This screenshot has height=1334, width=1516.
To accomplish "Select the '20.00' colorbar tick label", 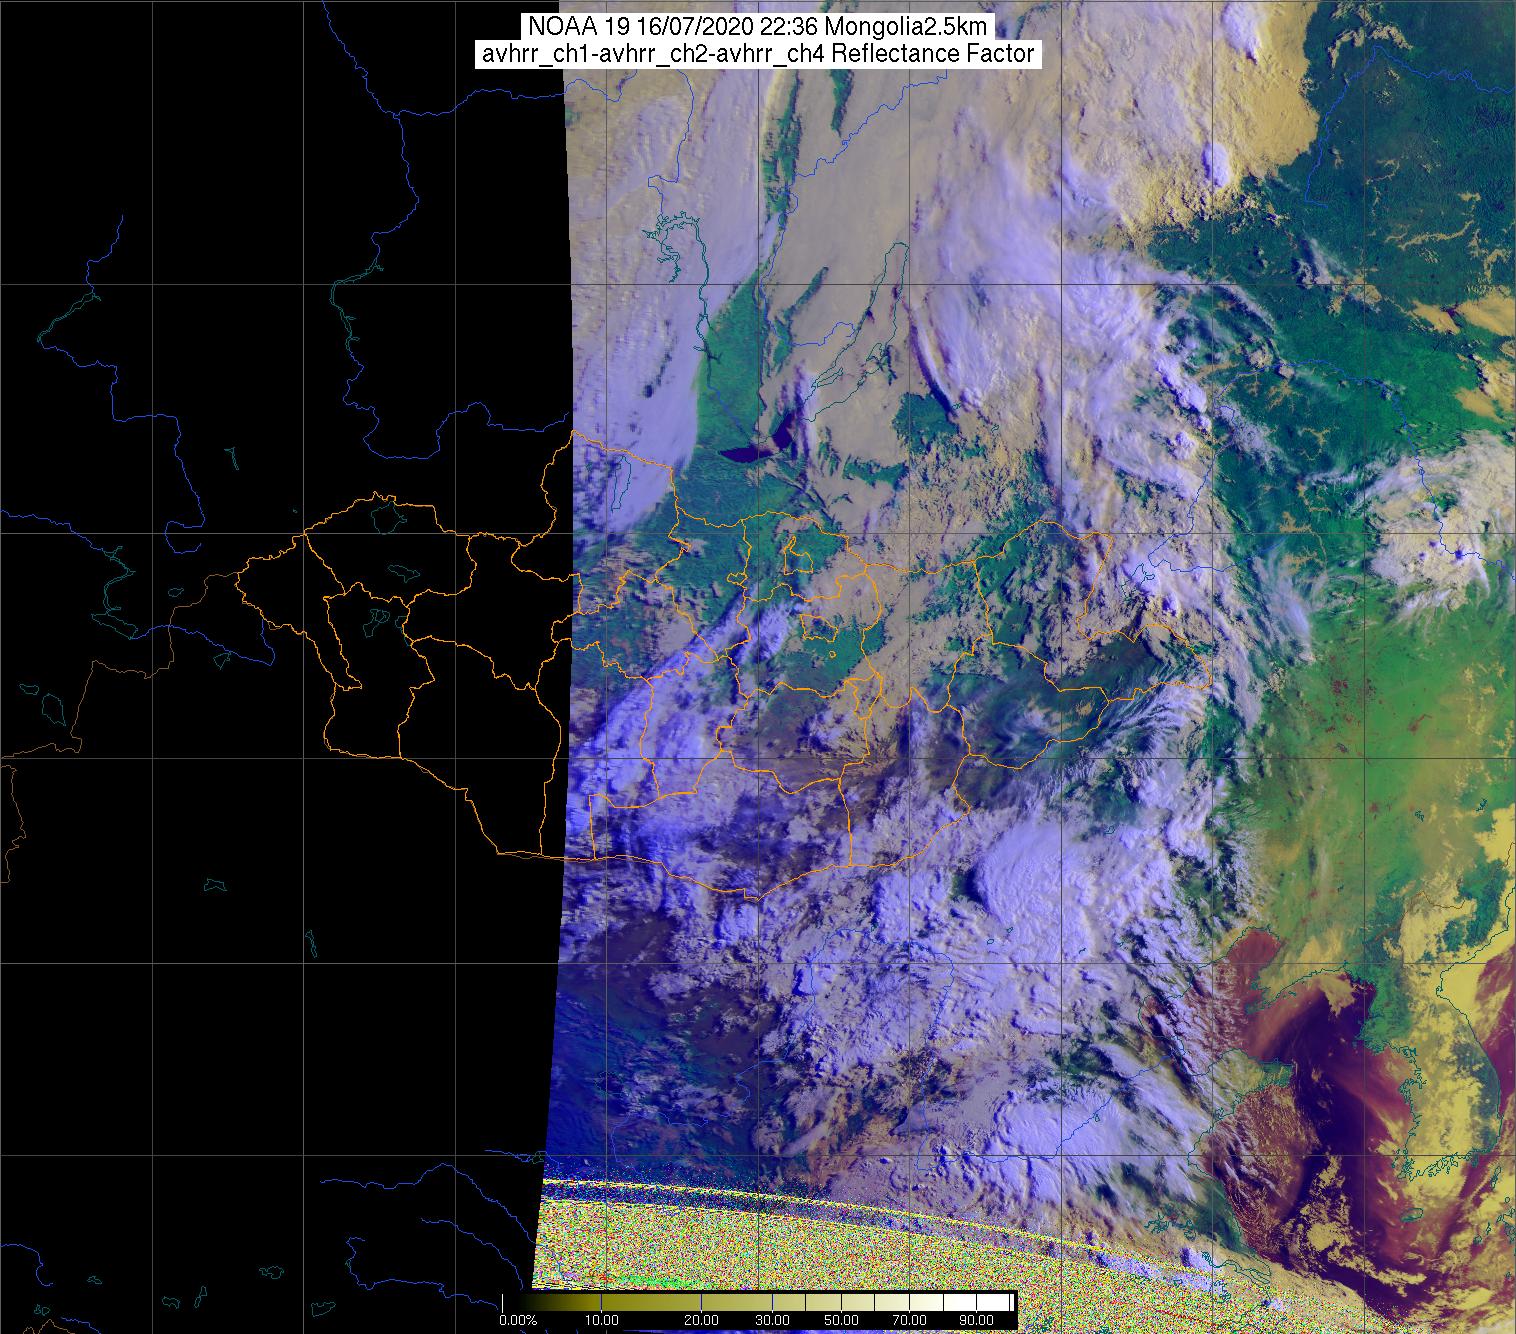I will (700, 1322).
